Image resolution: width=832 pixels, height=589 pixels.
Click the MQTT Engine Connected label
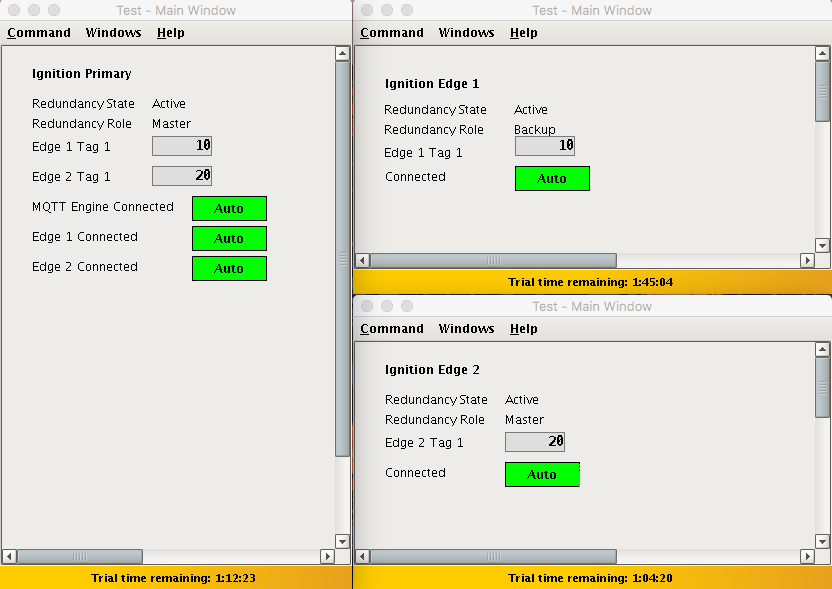[103, 207]
